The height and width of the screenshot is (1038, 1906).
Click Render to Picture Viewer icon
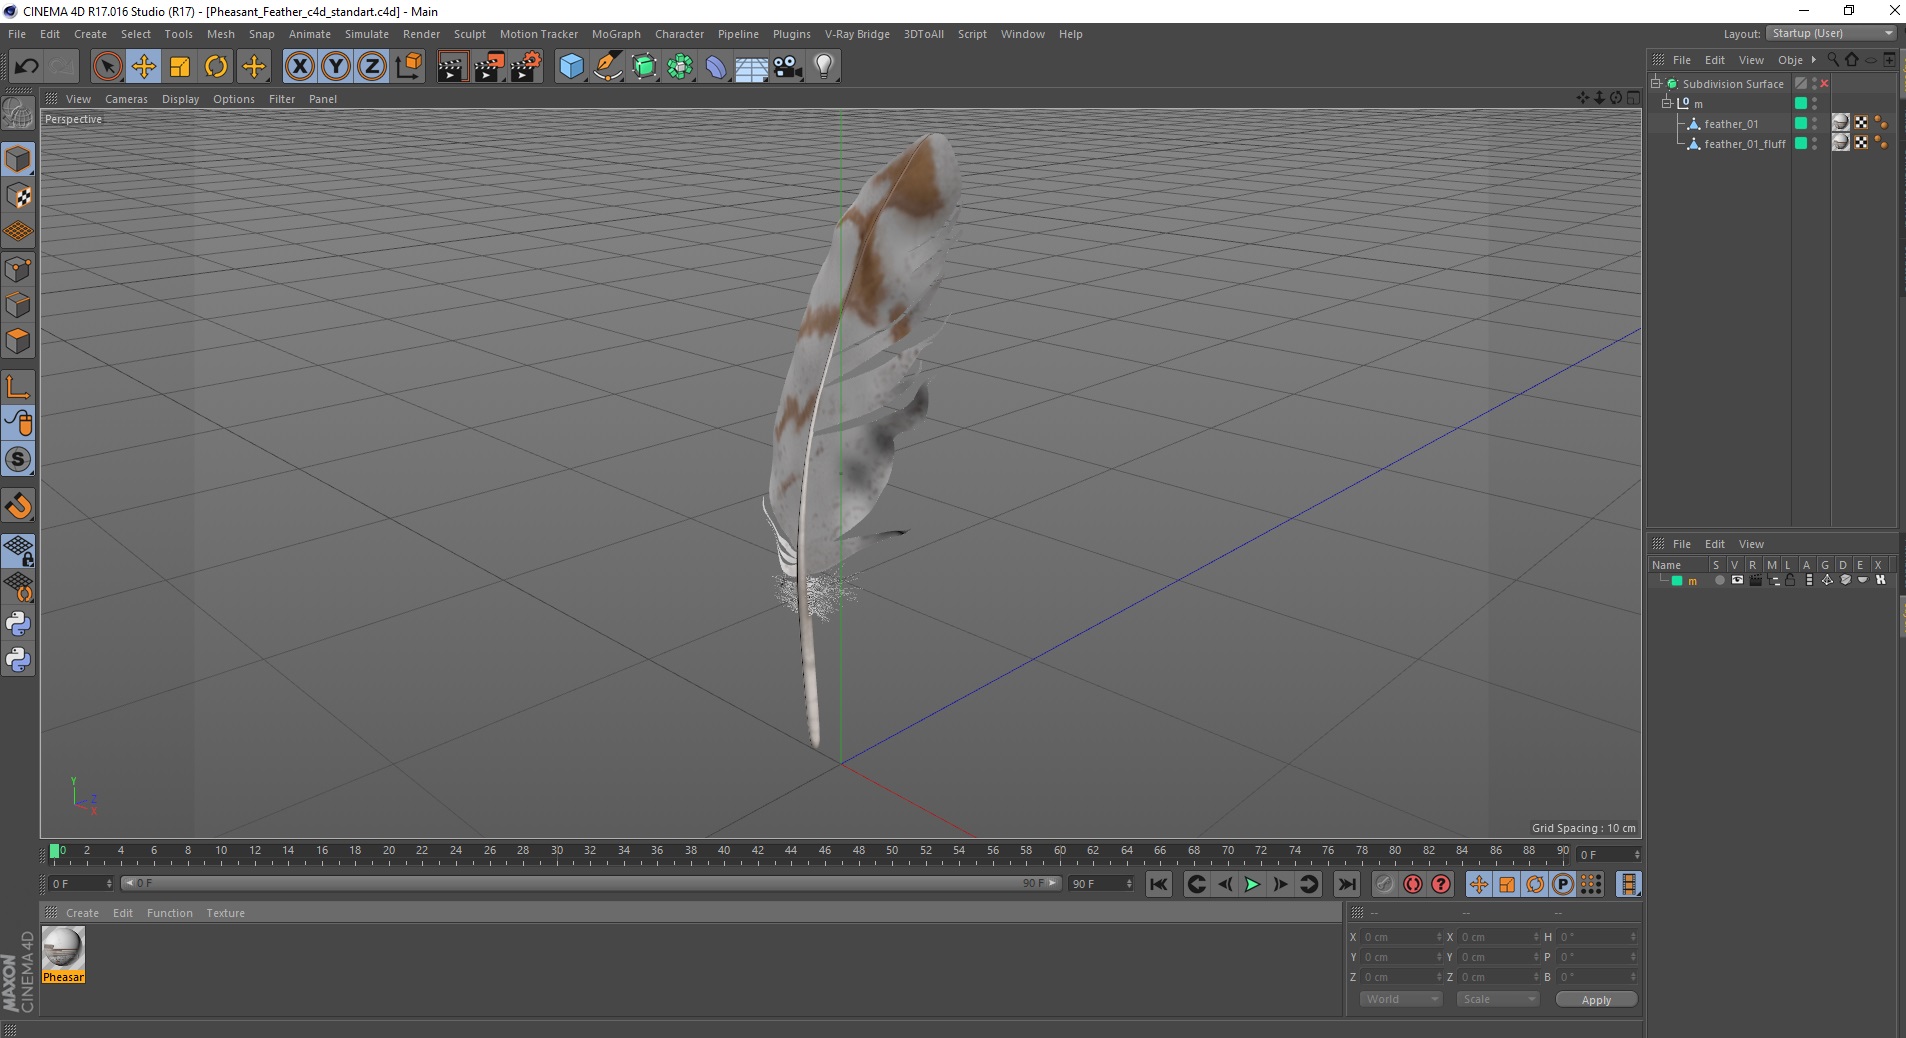coord(489,67)
